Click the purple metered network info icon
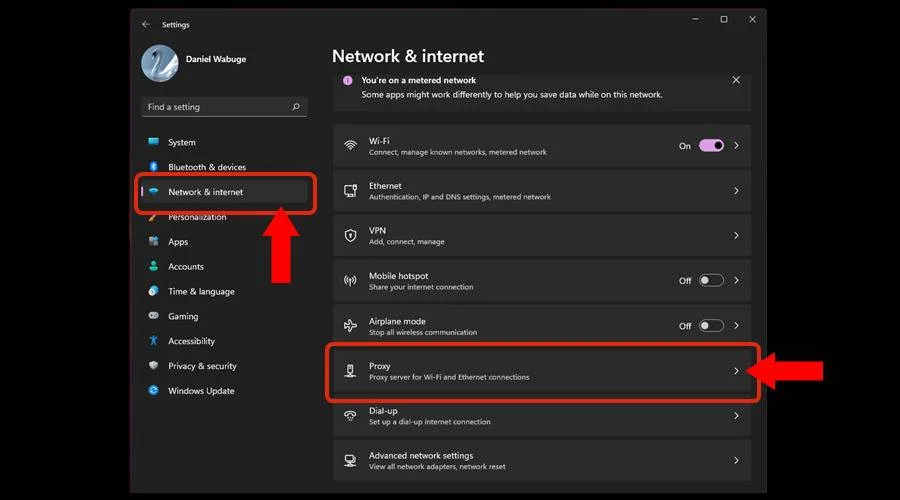This screenshot has width=900, height=500. click(347, 80)
